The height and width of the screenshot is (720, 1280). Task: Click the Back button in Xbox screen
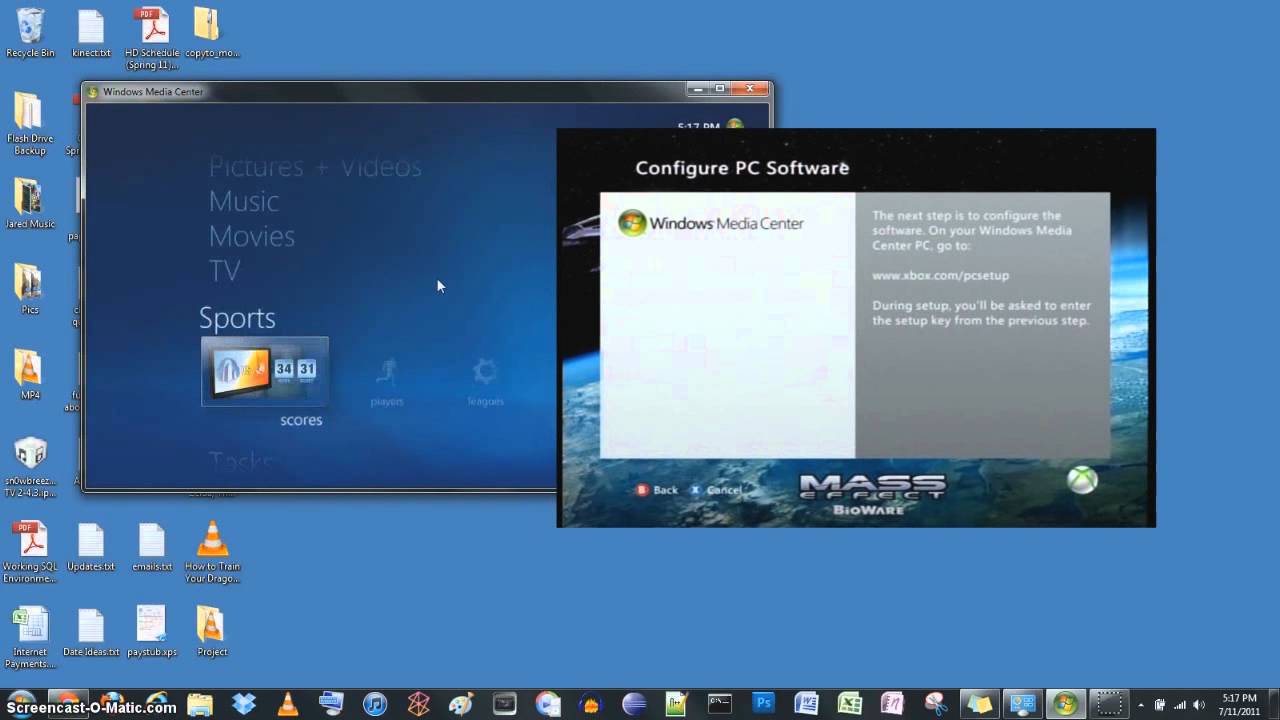(x=657, y=490)
